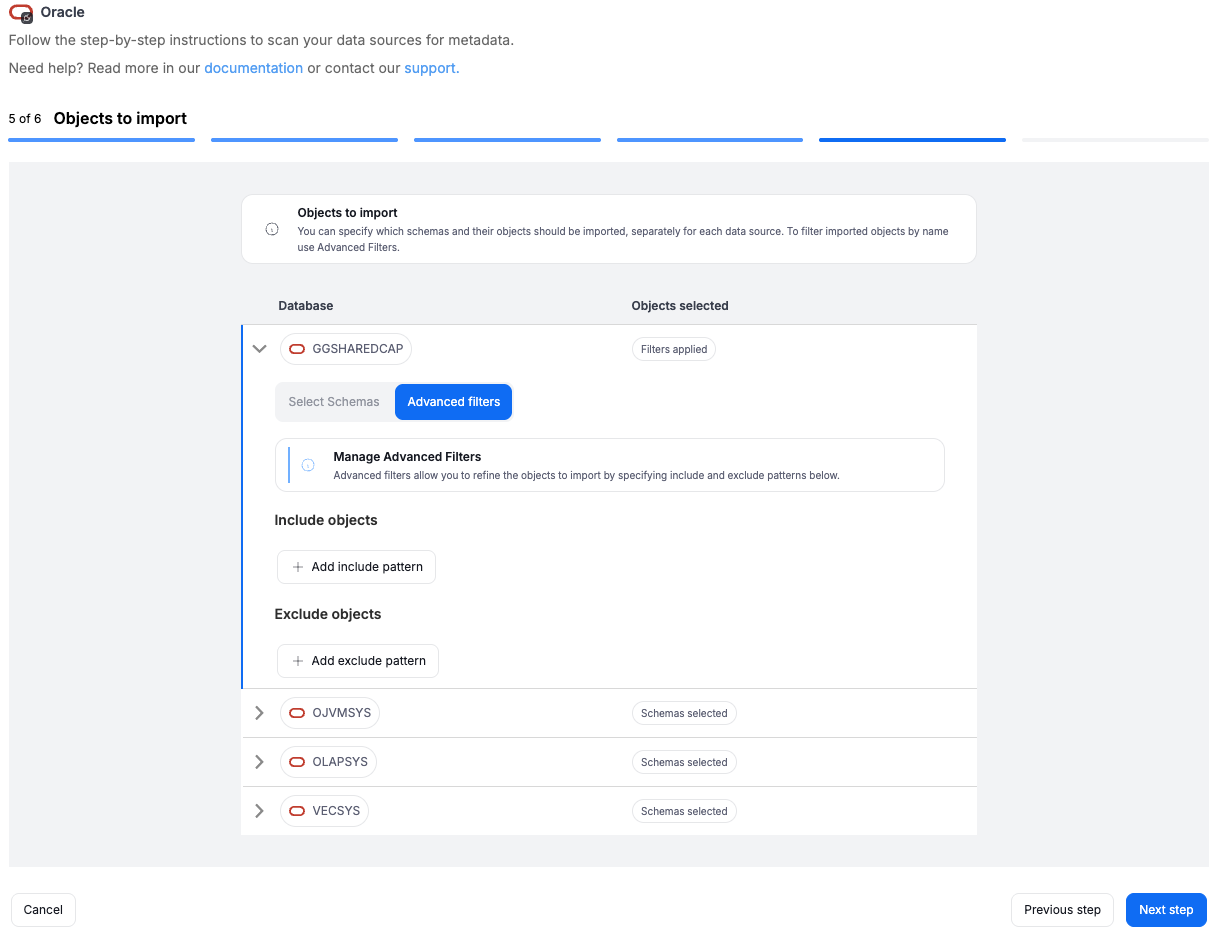1216x934 pixels.
Task: Click Schemas selected badge for VECSYS
Action: click(684, 811)
